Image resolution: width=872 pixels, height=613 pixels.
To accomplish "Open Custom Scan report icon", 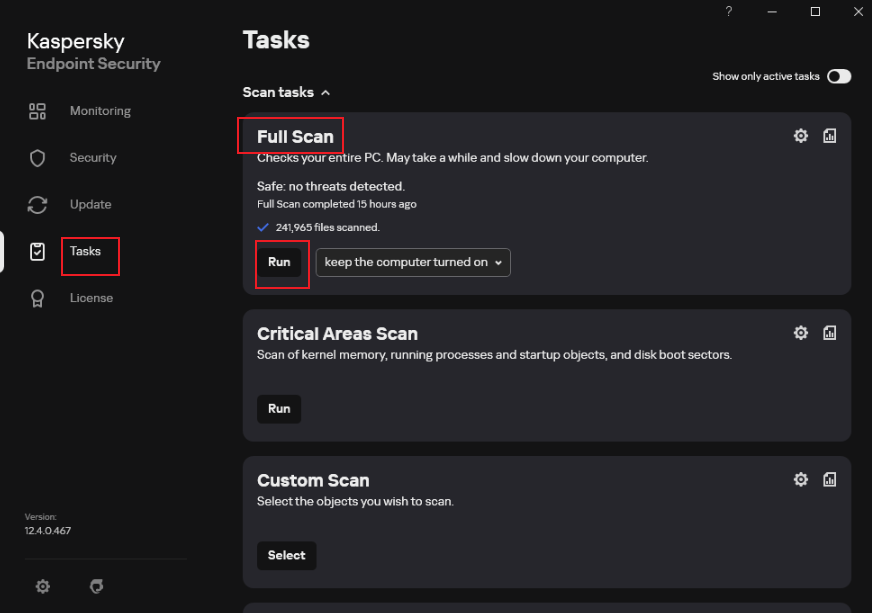I will [x=829, y=479].
